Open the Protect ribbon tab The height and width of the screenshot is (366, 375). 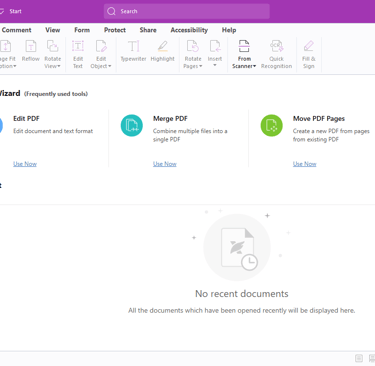click(x=115, y=30)
